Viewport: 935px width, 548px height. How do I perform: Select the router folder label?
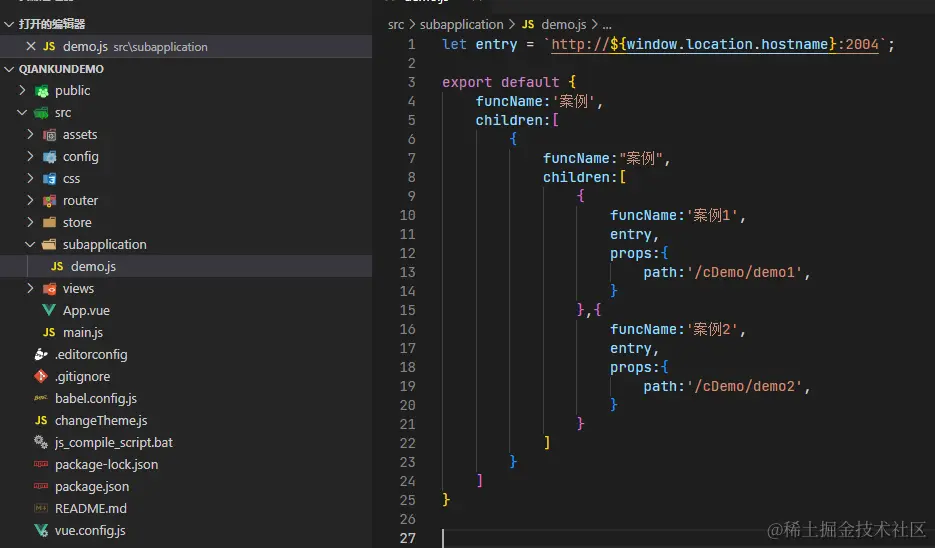(81, 201)
